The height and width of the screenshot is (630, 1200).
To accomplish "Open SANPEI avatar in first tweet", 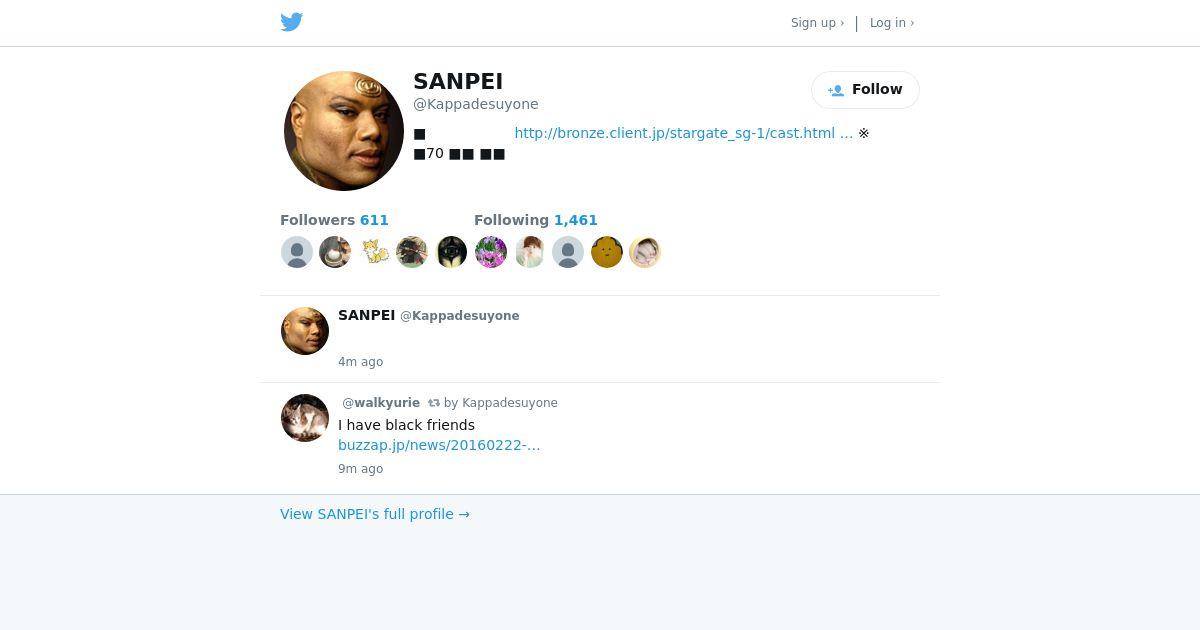I will pos(305,331).
